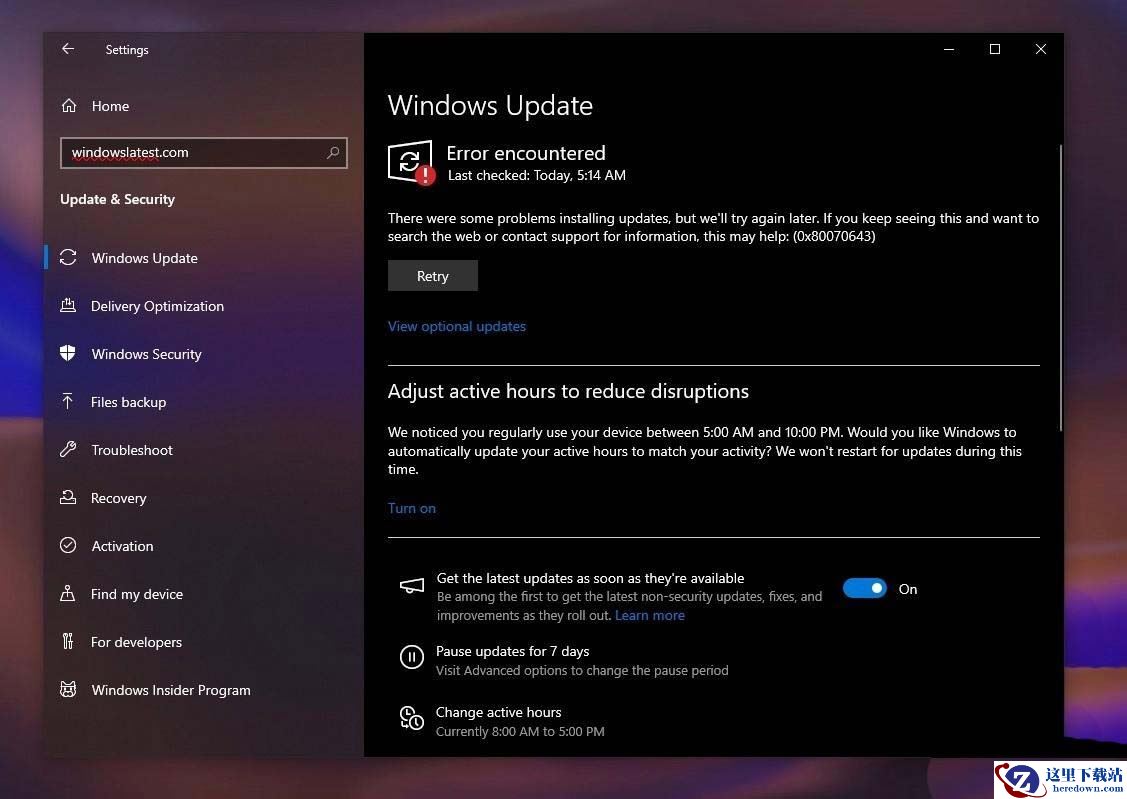Click the Error encountered status text

coord(525,153)
